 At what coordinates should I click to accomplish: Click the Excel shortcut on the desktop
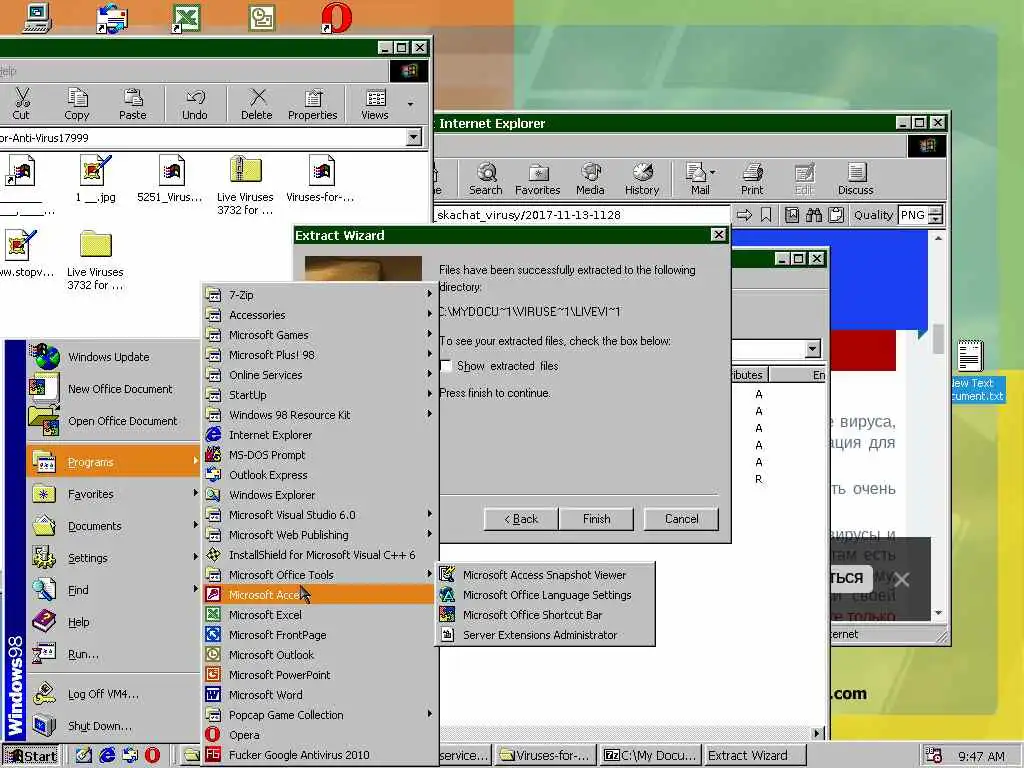click(x=186, y=17)
